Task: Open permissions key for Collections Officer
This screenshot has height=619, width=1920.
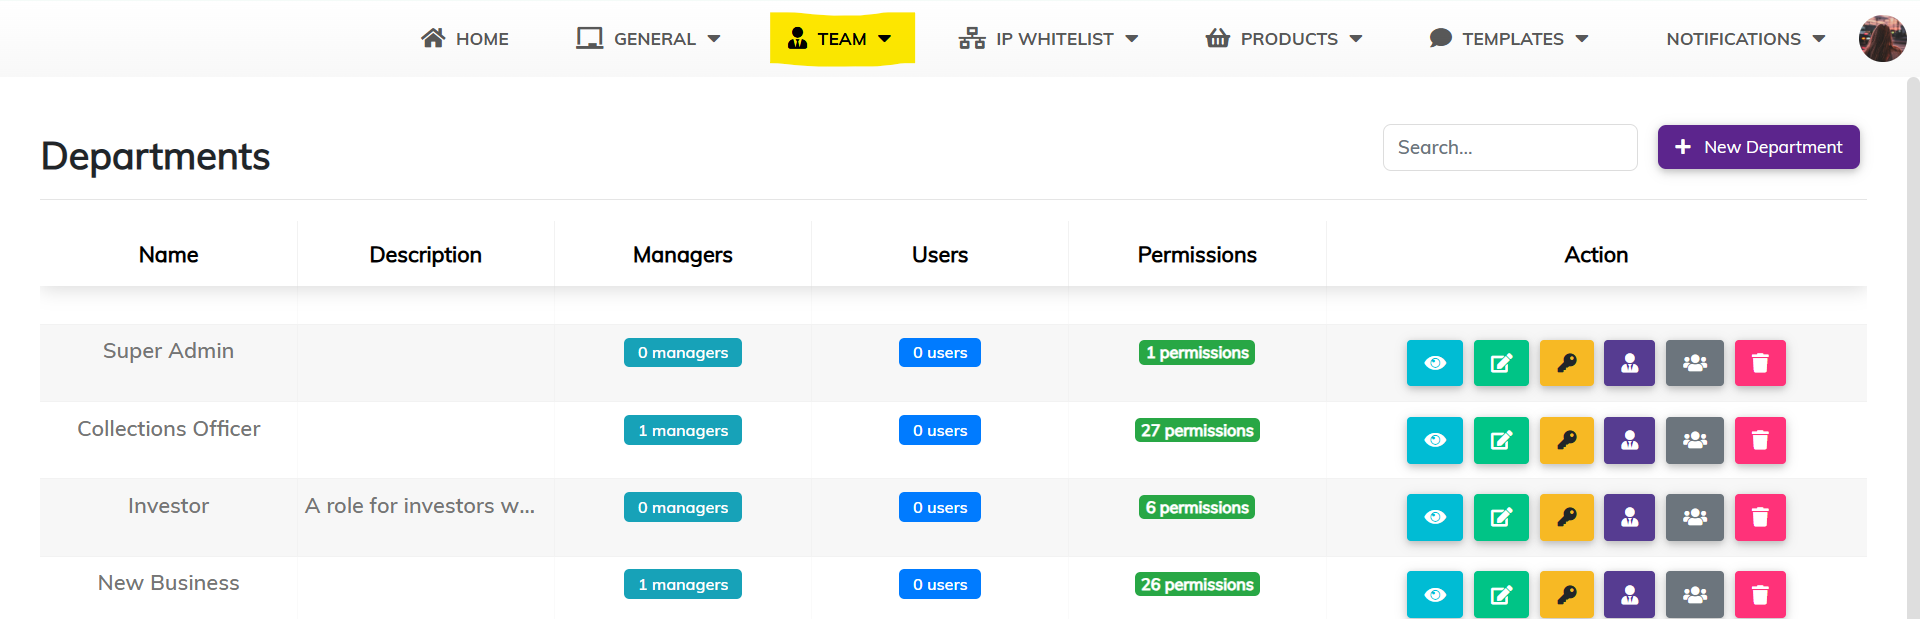Action: tap(1566, 440)
